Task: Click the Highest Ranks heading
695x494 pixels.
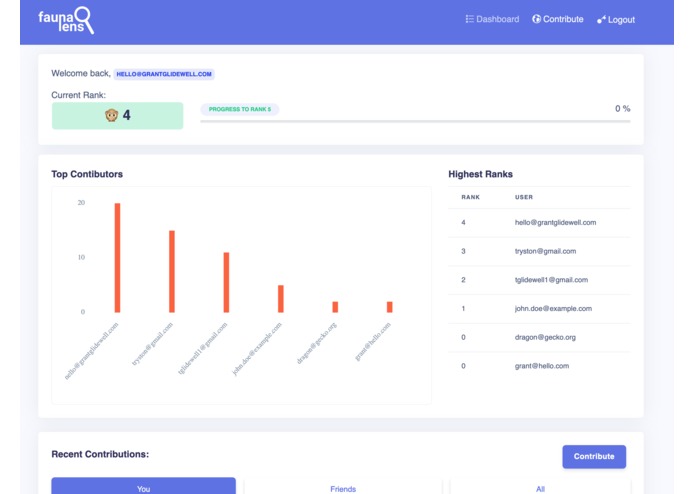Action: pos(480,174)
